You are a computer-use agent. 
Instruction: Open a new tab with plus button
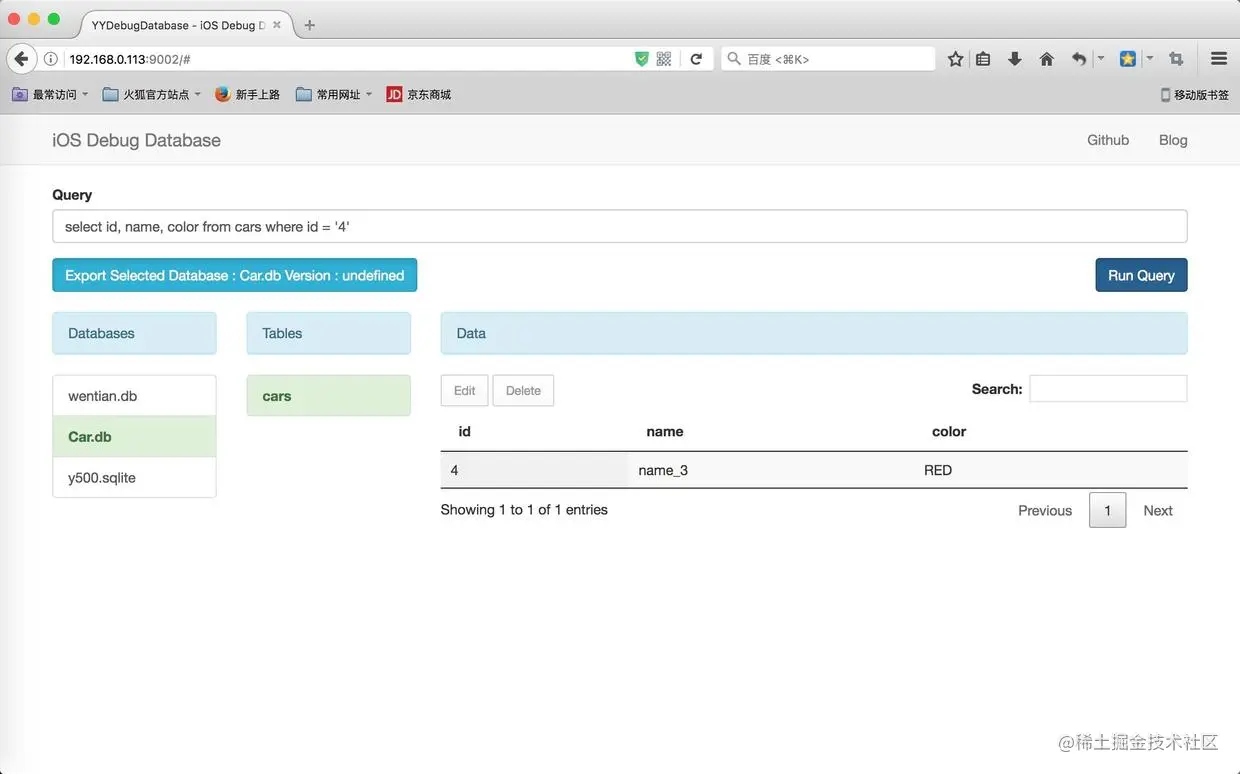[x=309, y=25]
